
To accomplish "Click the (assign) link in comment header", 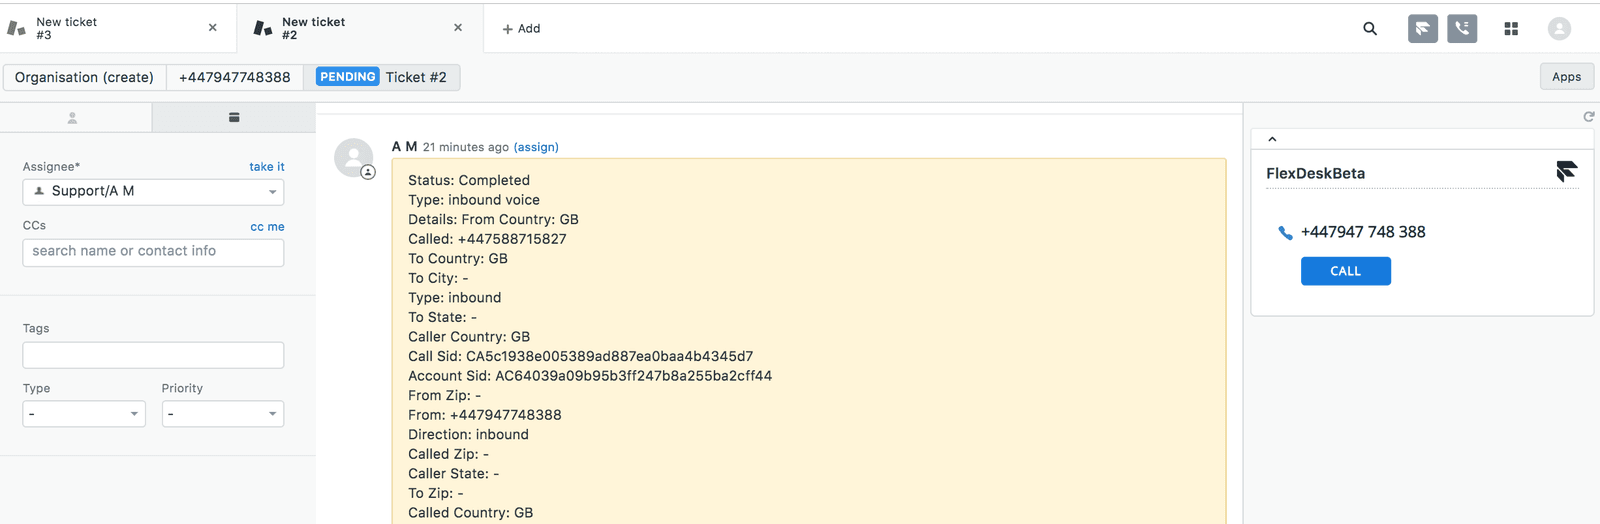I will coord(536,147).
